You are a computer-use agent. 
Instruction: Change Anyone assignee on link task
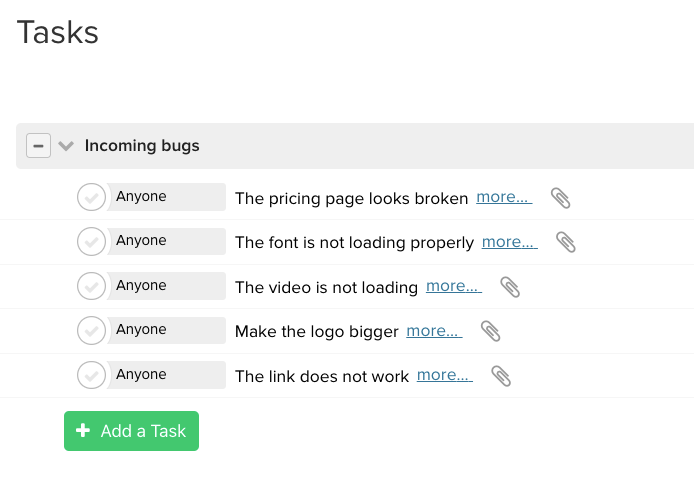click(166, 375)
